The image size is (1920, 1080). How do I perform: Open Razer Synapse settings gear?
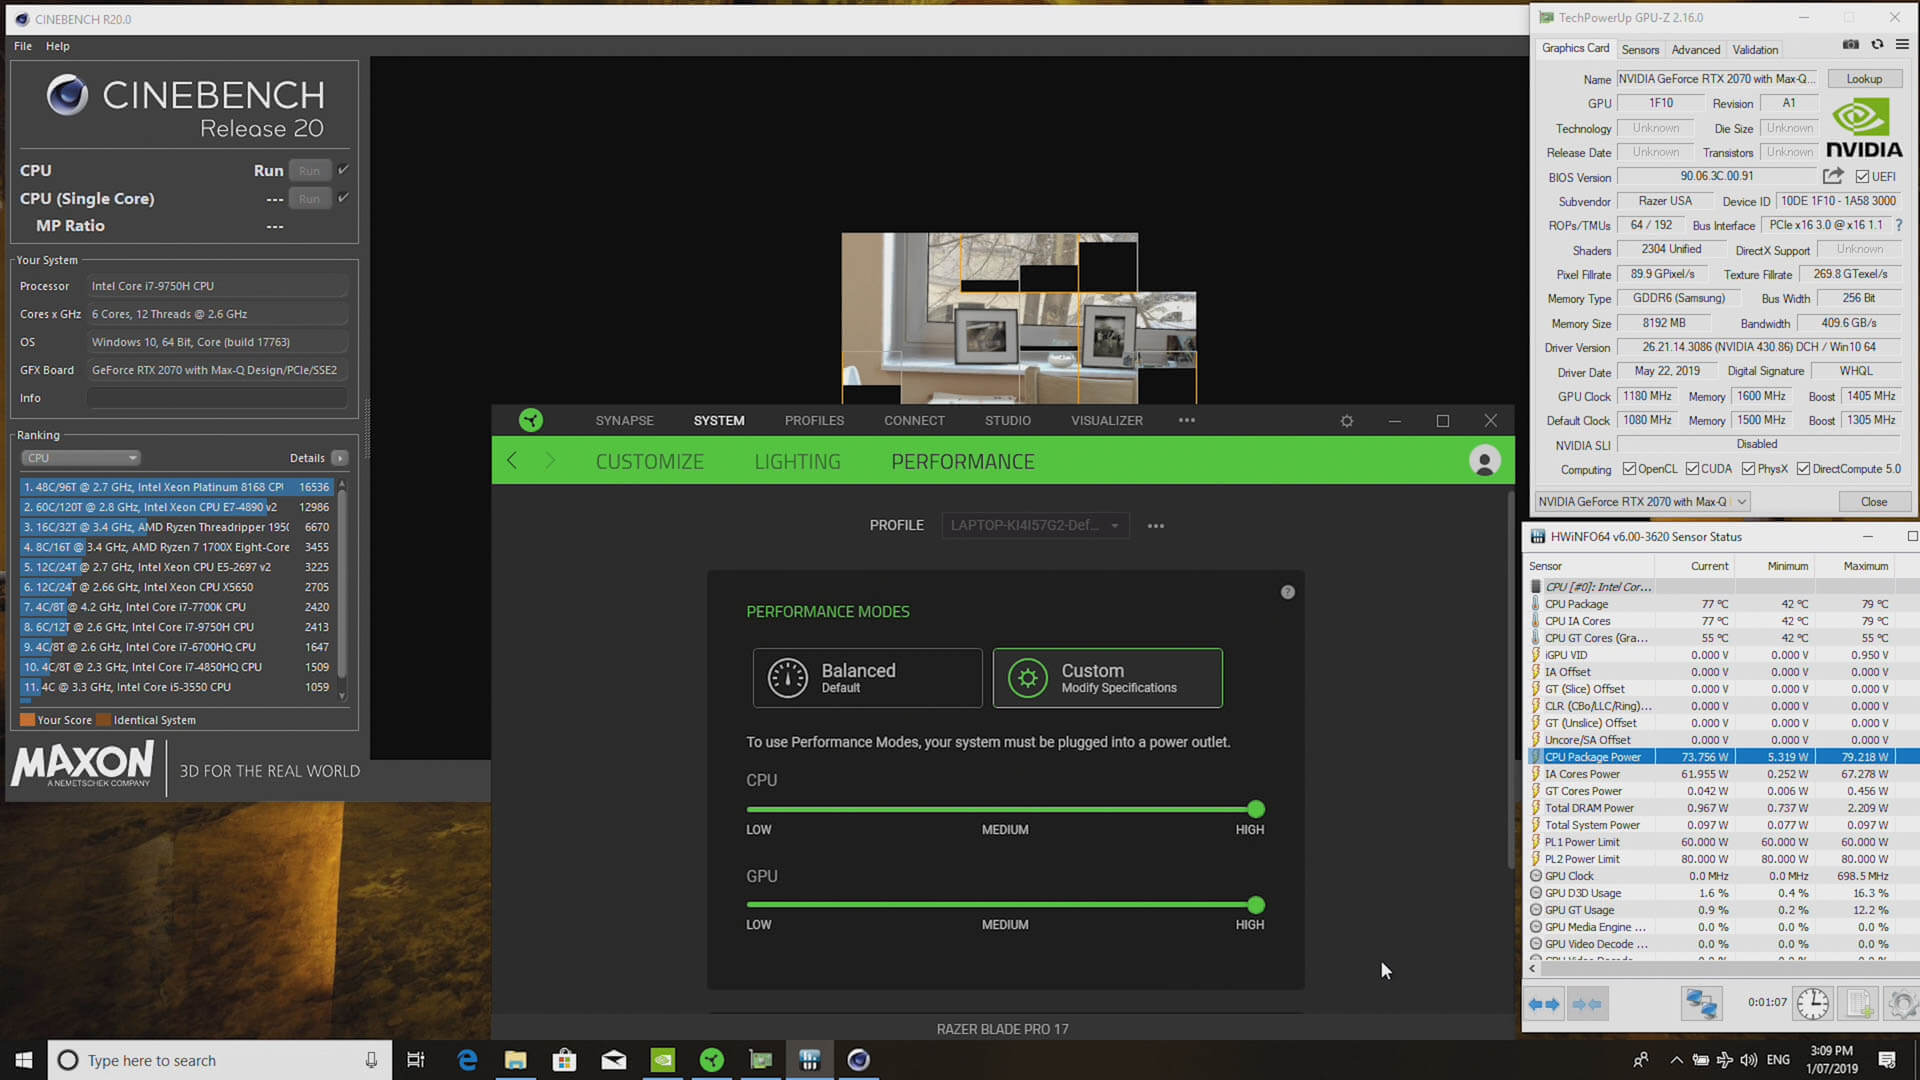[1347, 421]
